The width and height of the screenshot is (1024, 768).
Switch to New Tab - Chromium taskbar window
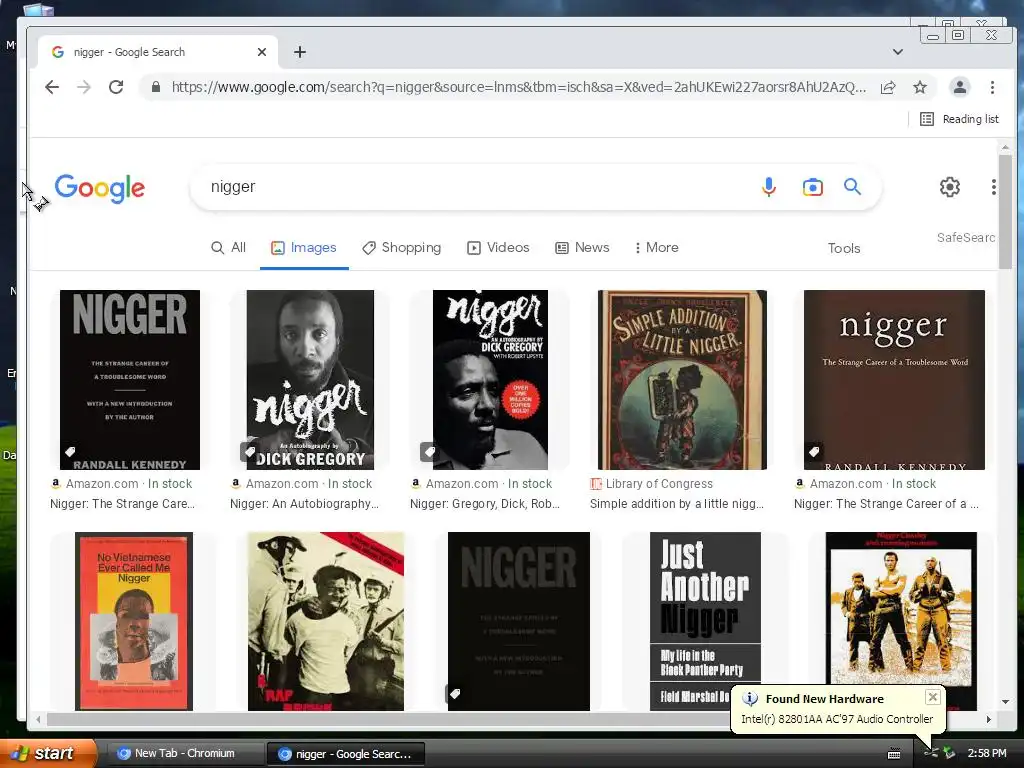(184, 754)
